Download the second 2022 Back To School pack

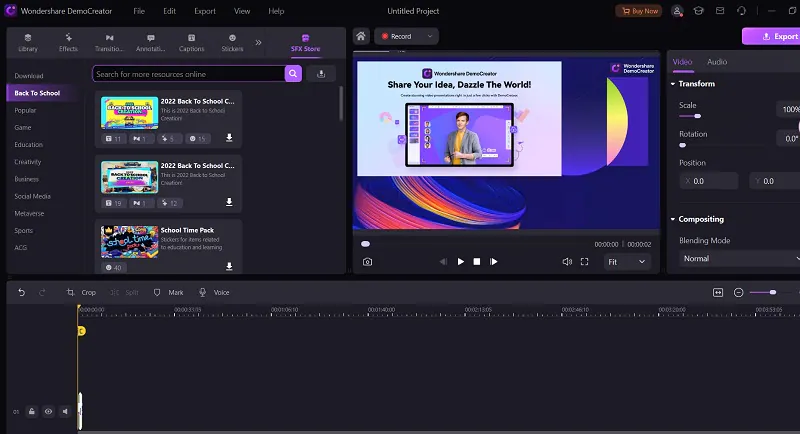[229, 202]
